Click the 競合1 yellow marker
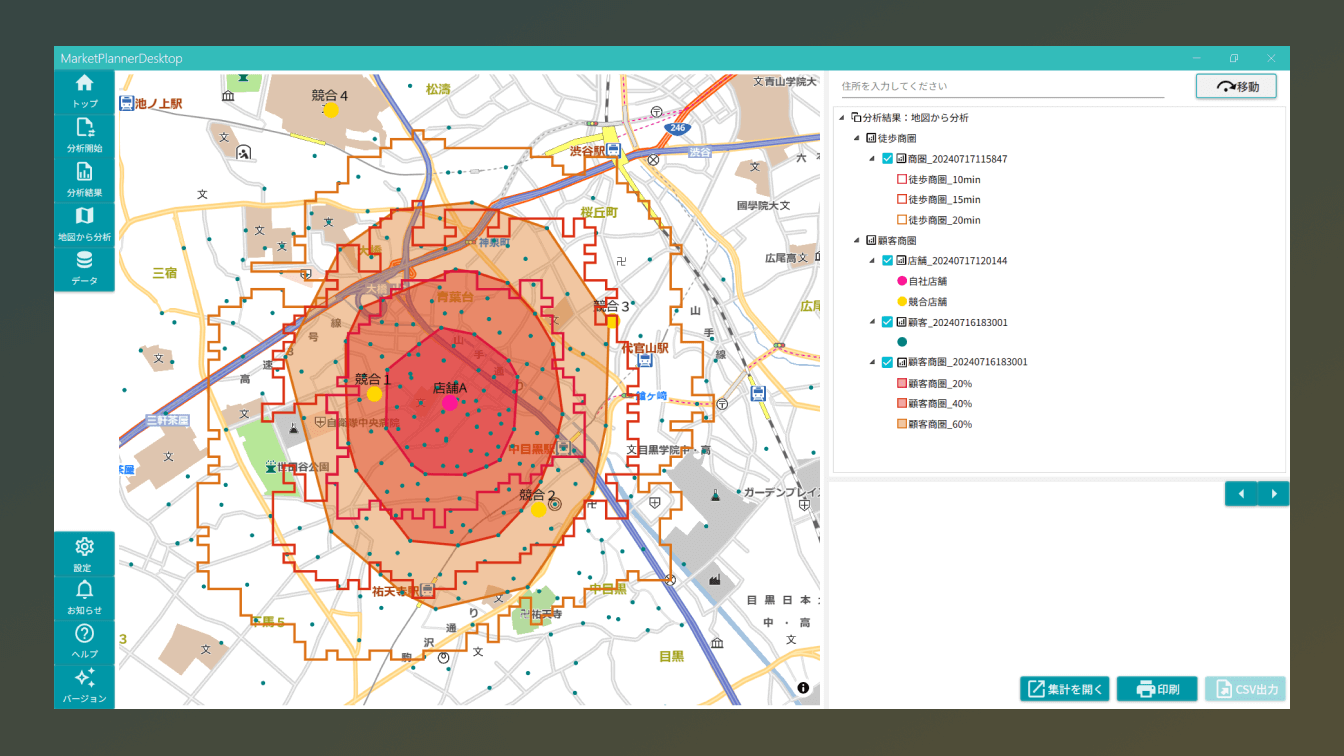Image resolution: width=1344 pixels, height=756 pixels. pyautogui.click(x=374, y=394)
